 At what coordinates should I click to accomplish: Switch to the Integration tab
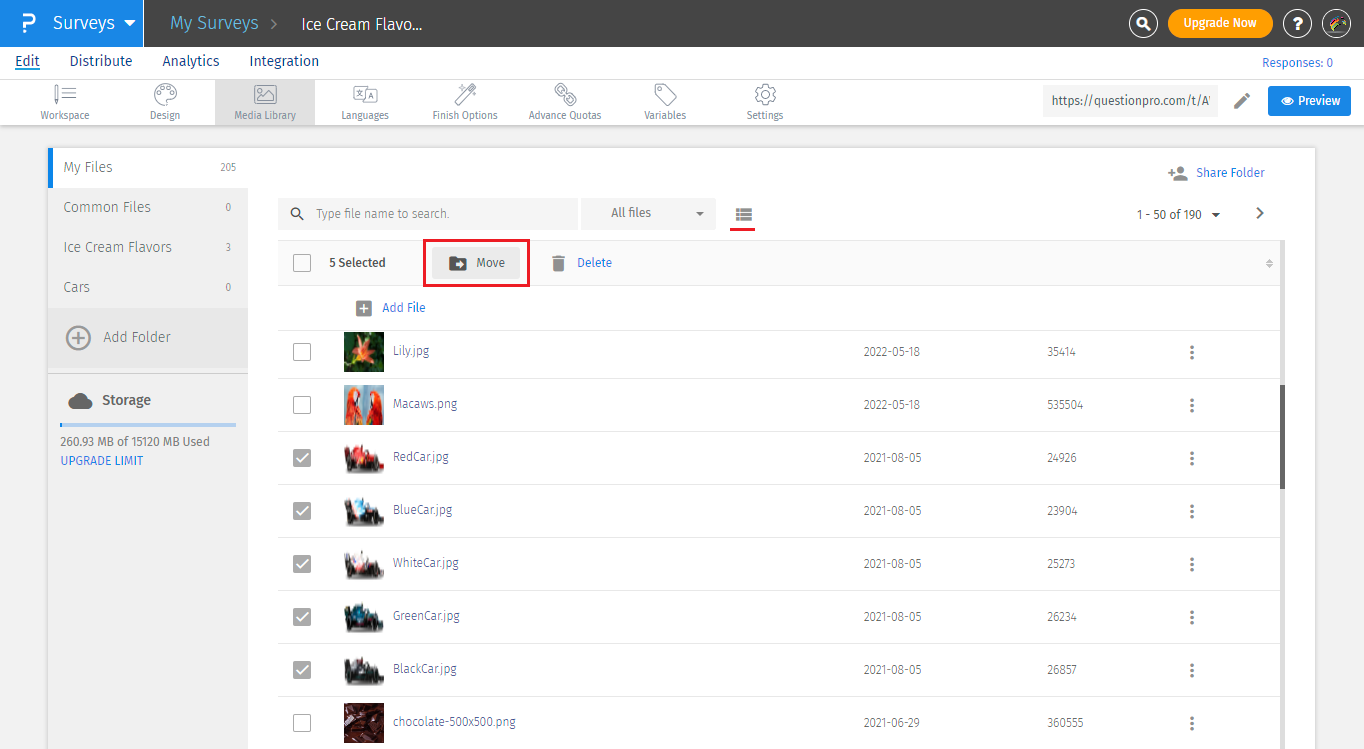coord(284,61)
